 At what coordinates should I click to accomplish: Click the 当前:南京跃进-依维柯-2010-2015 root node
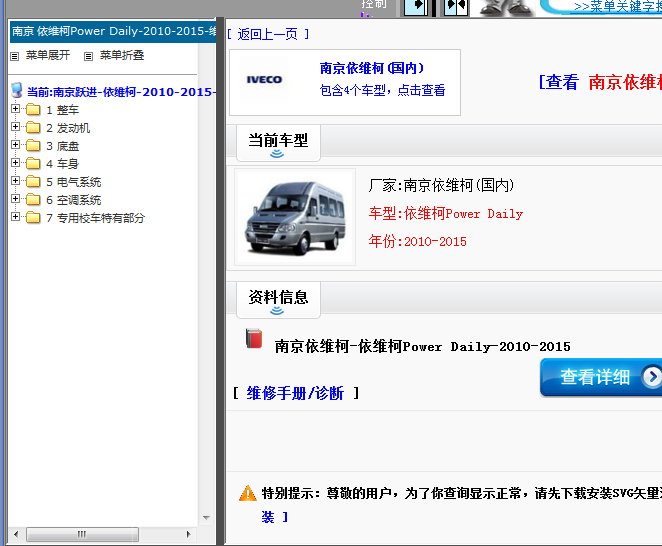click(x=122, y=92)
